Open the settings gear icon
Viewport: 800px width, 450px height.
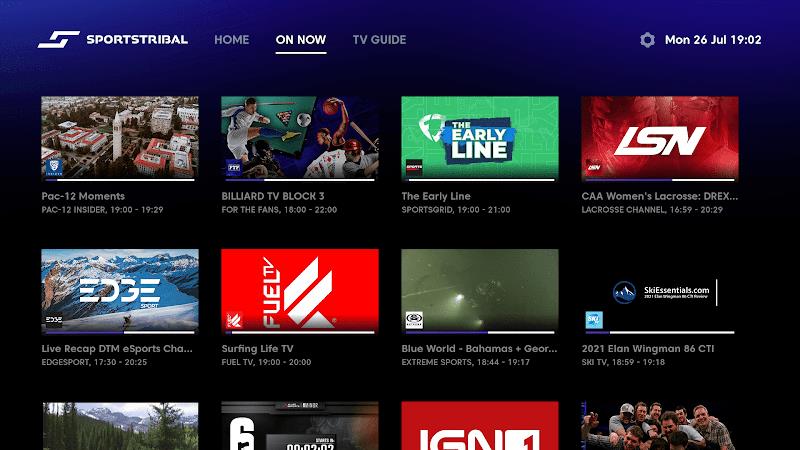(647, 40)
